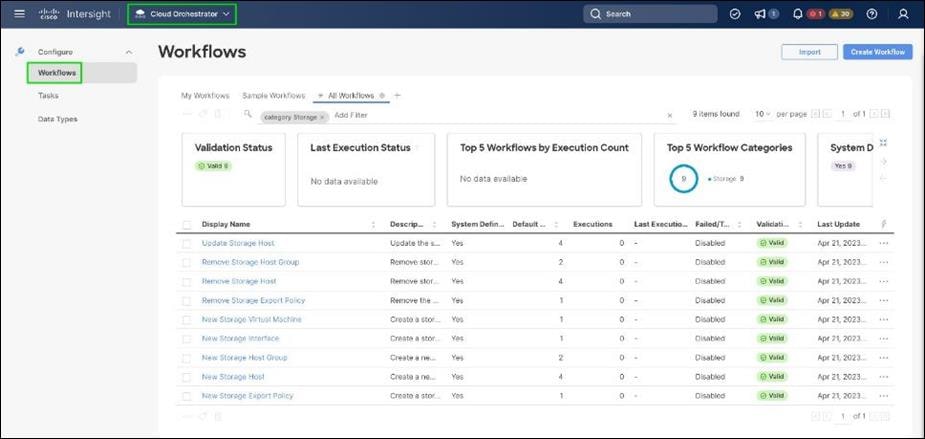Screen dimensions: 925x439
Task: Check the New Storage Host row checkbox
Action: click(187, 377)
